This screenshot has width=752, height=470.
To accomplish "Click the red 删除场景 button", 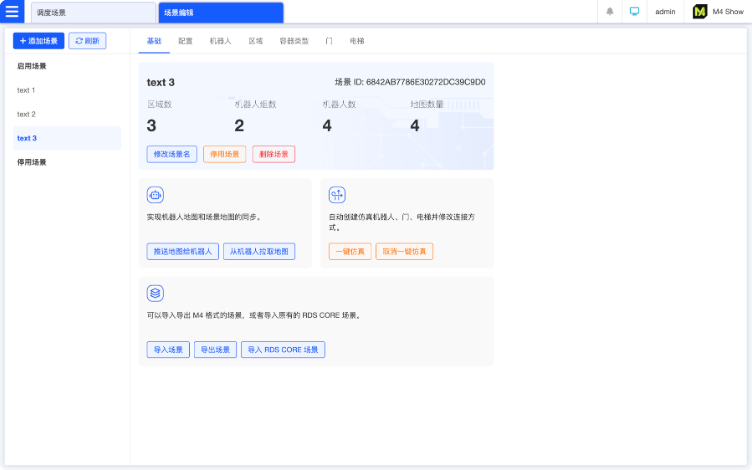I will [x=273, y=154].
